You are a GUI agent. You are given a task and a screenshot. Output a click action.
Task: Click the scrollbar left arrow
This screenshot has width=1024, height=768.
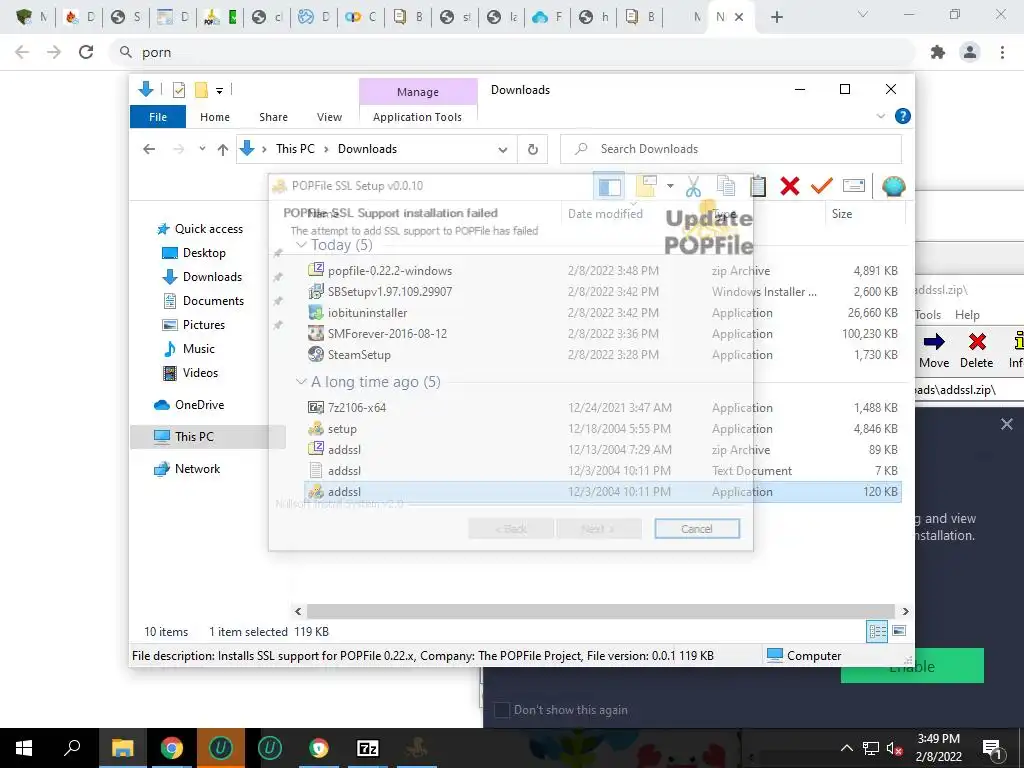point(298,611)
